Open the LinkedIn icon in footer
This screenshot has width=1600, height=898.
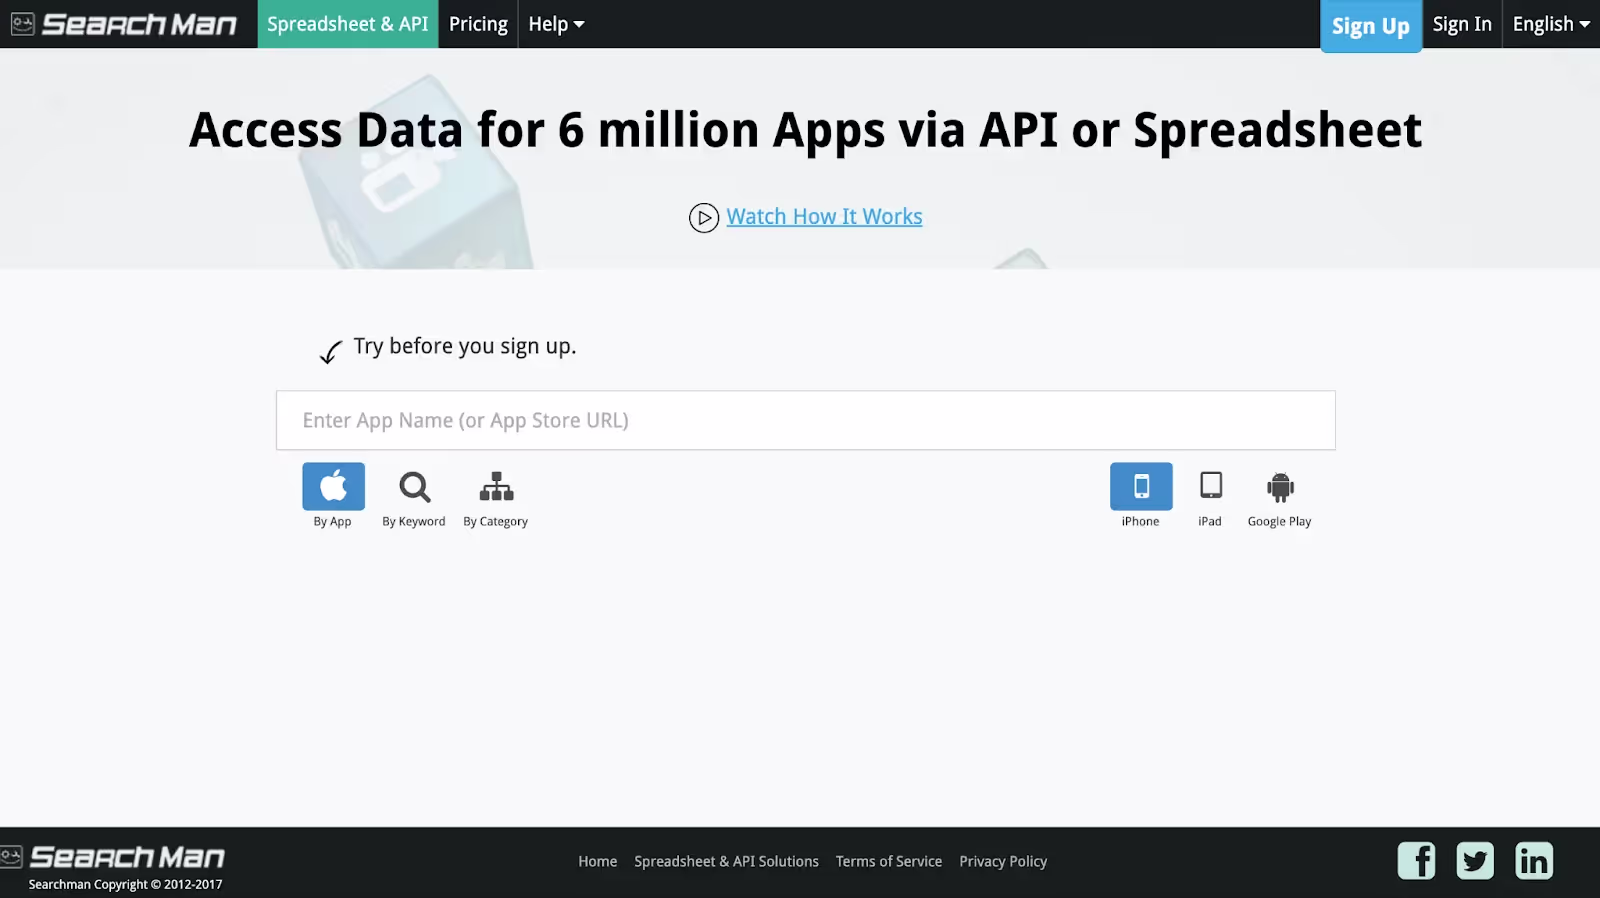1534,860
